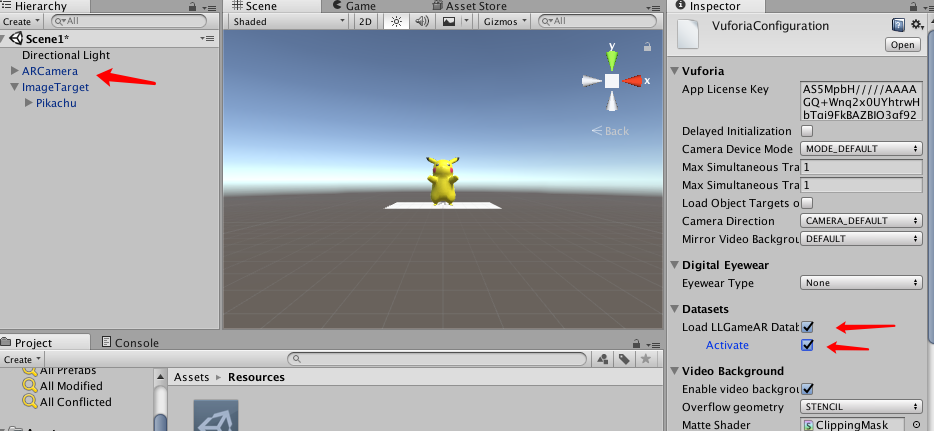
Task: Click Matte Shader ClippingMask field
Action: click(x=854, y=425)
